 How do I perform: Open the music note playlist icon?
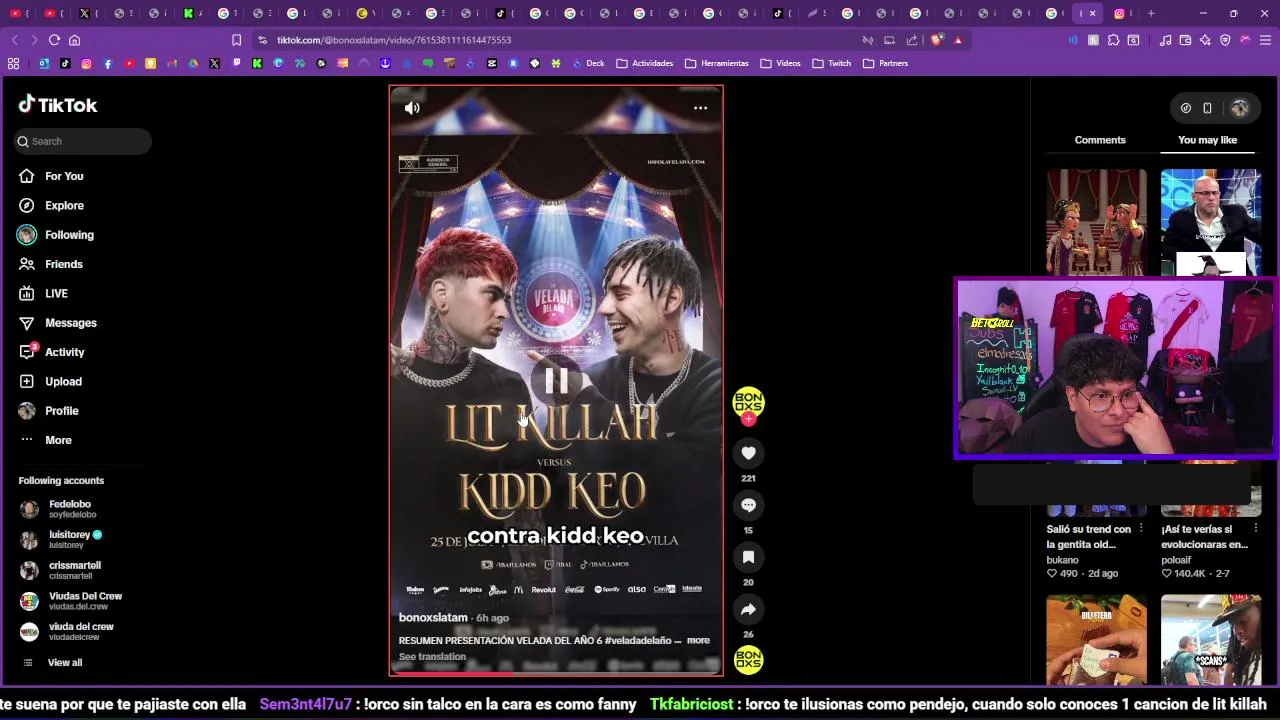coord(1165,40)
